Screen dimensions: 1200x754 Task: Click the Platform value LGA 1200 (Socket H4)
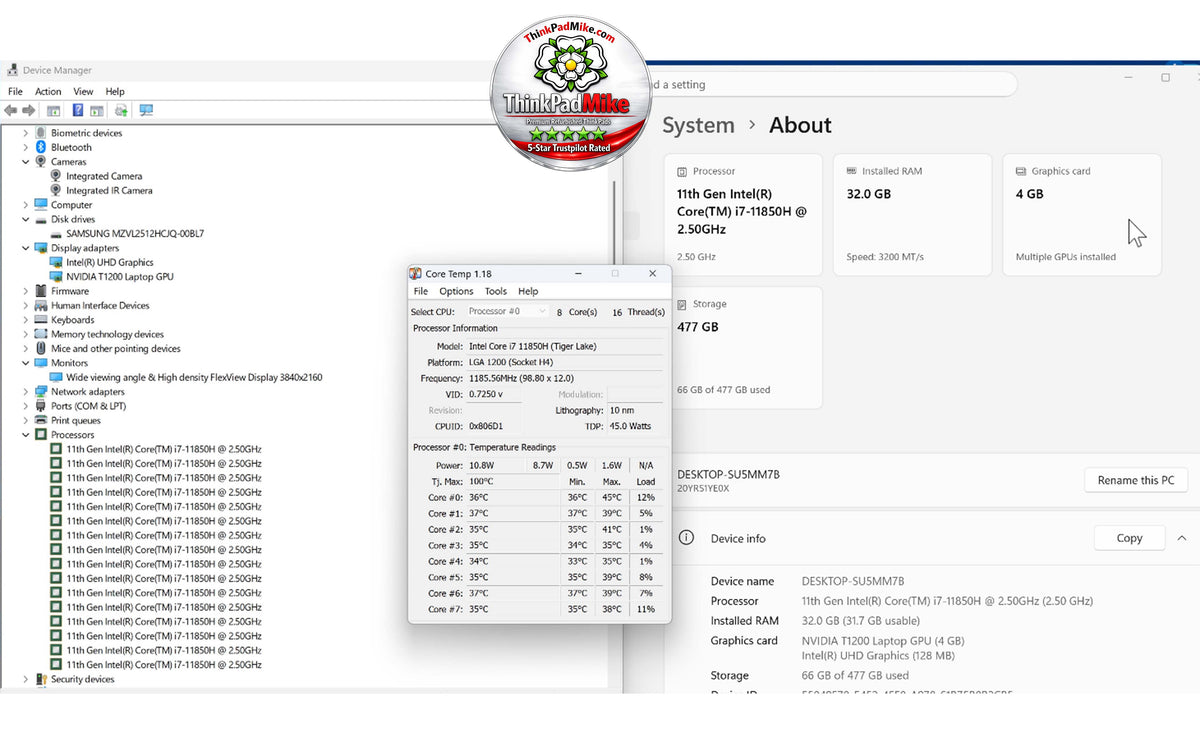coord(565,362)
